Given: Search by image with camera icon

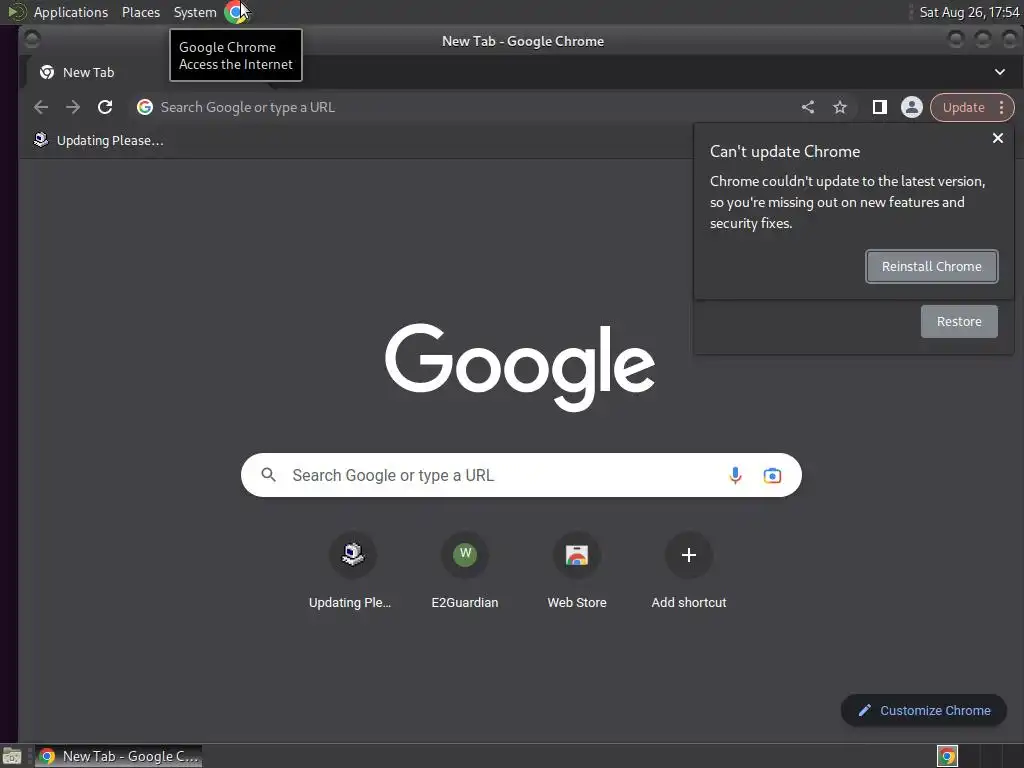Looking at the screenshot, I should coord(772,475).
